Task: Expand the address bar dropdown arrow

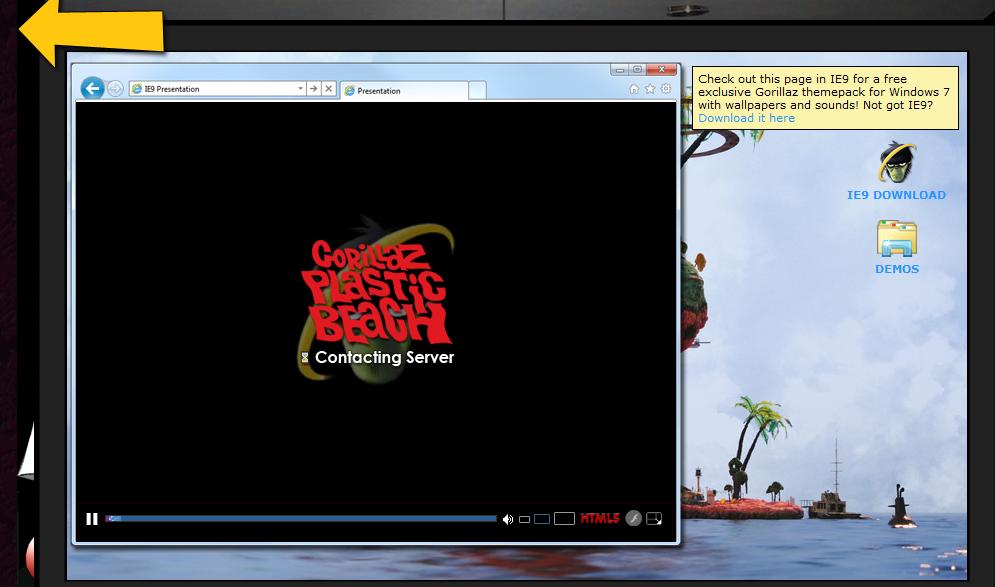Action: pyautogui.click(x=300, y=89)
